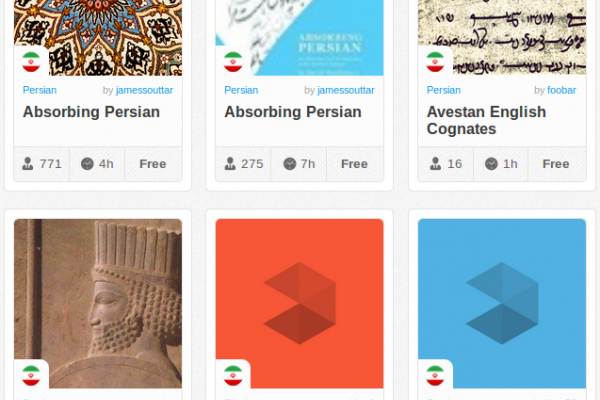Click Iran flag on the blue-cover Absorbing Persian card

coord(233,61)
